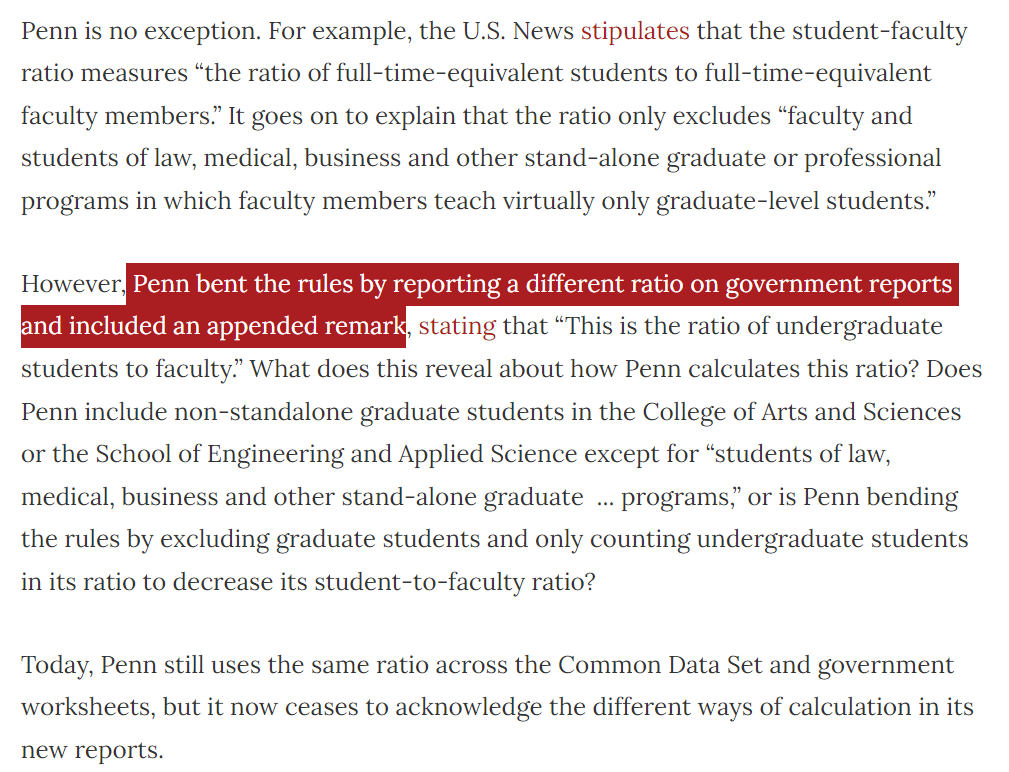1009x772 pixels.
Task: Click the word "However" starting the second paragraph
Action: pyautogui.click(x=72, y=284)
